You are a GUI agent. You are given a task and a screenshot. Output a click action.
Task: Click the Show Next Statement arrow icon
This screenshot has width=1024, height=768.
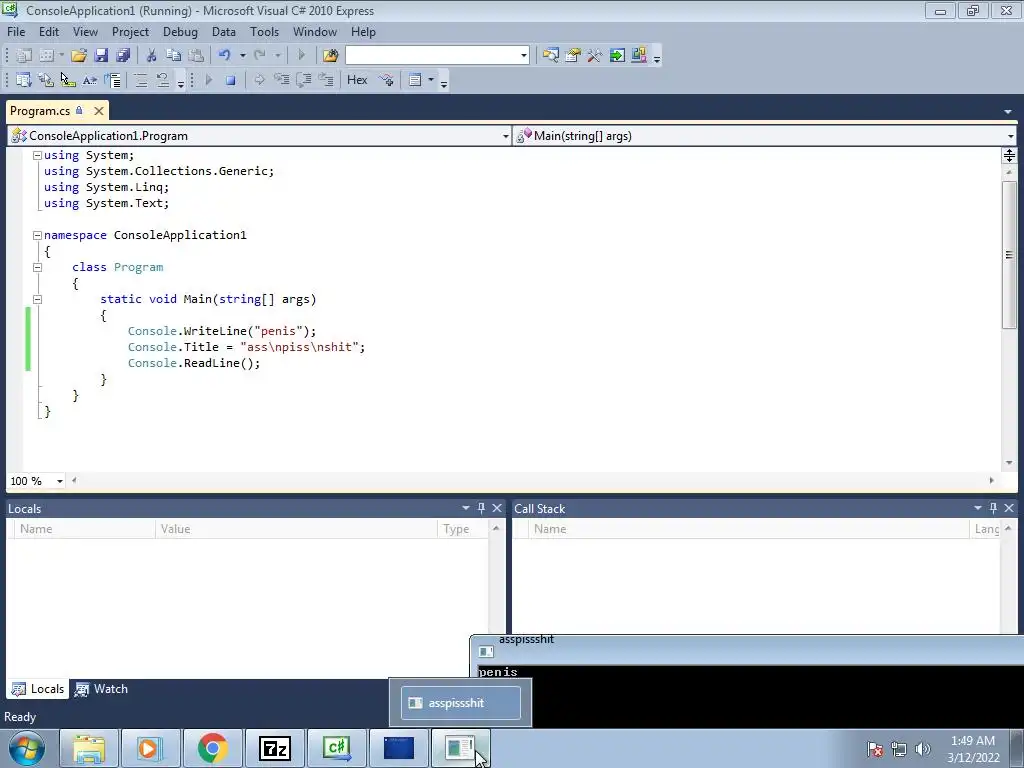click(x=259, y=80)
